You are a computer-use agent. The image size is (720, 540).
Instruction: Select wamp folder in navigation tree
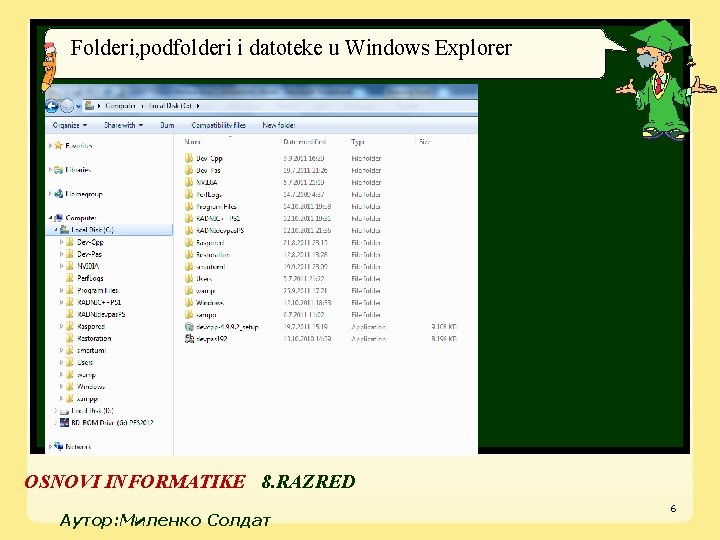86,375
